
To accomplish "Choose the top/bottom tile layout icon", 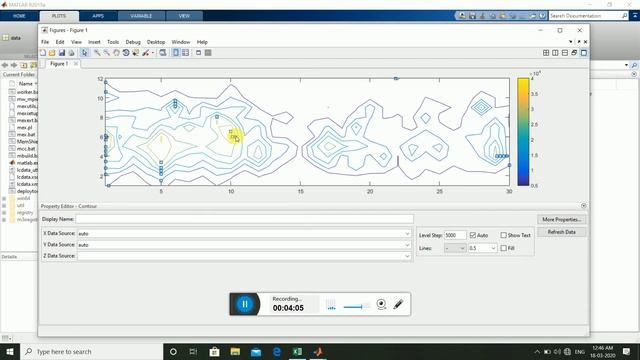I will (565, 53).
